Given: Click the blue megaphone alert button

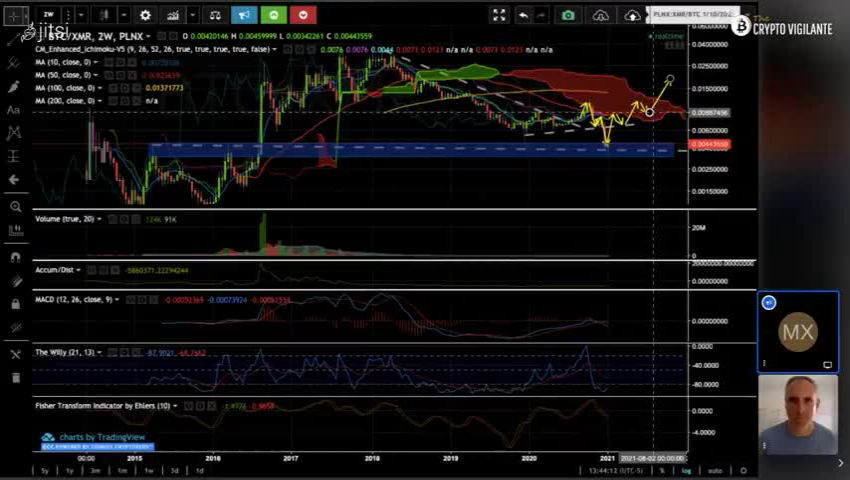Looking at the screenshot, I should [244, 15].
